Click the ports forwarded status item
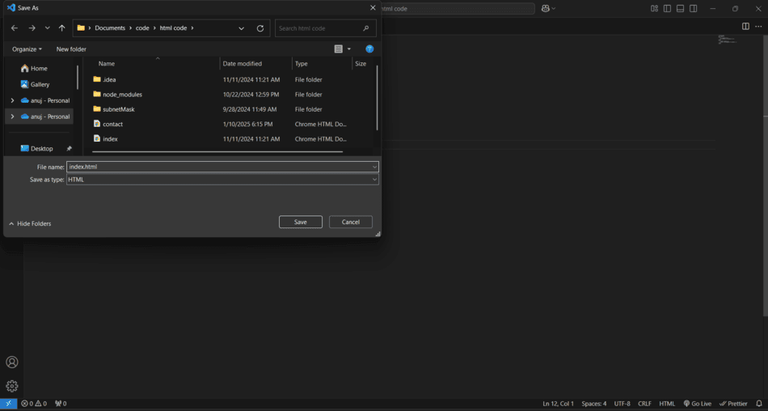Screen dimensions: 768x411 click(x=61, y=404)
